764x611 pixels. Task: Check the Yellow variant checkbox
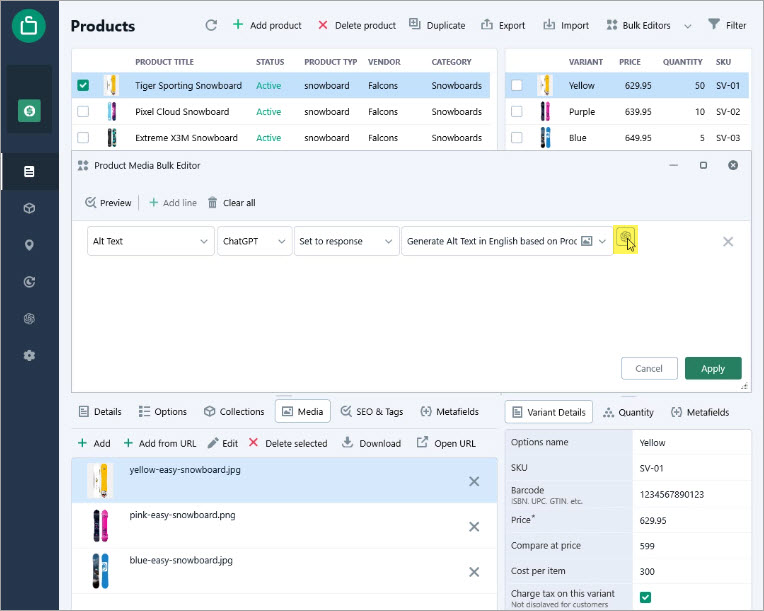tap(516, 85)
